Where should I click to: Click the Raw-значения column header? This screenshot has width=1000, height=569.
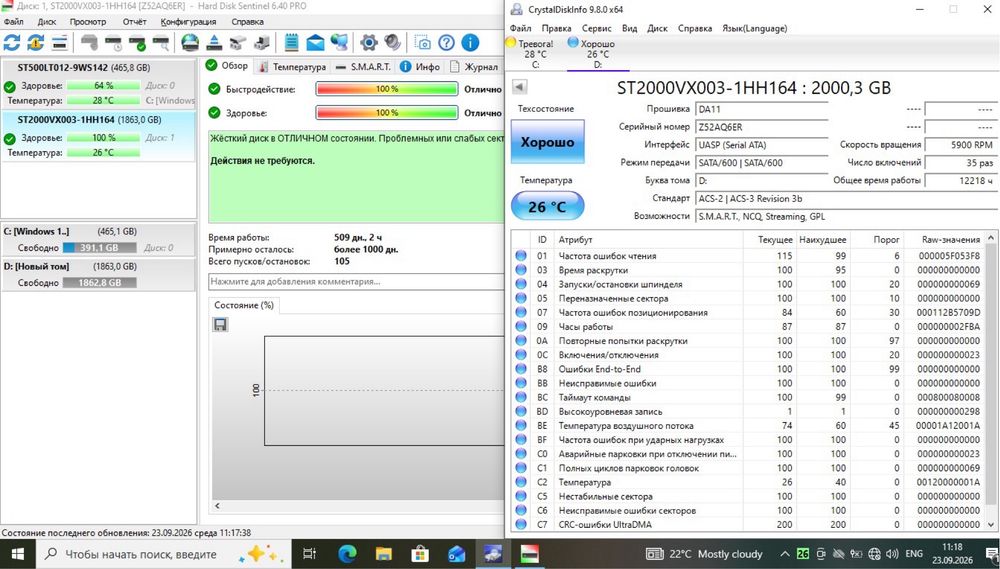point(945,239)
